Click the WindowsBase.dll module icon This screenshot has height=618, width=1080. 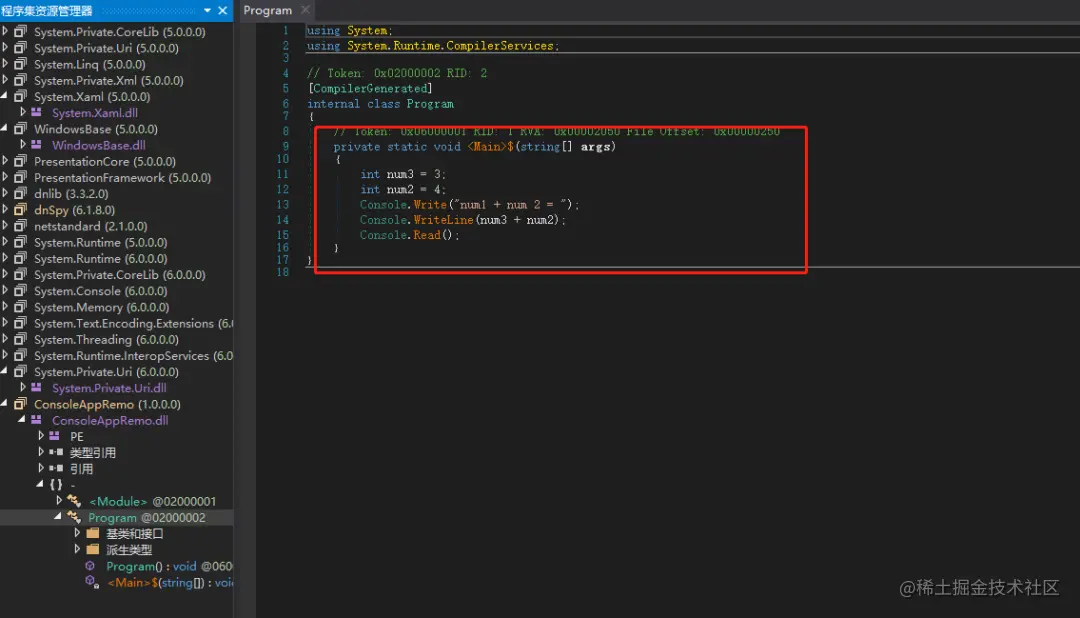tap(37, 145)
